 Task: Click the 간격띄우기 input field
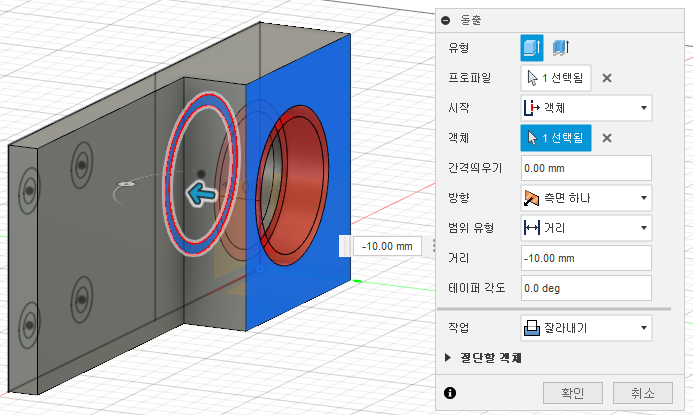[586, 168]
